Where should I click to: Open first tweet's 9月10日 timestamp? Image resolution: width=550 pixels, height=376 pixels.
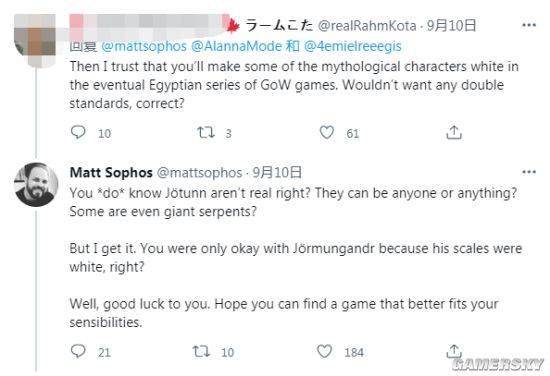click(451, 26)
